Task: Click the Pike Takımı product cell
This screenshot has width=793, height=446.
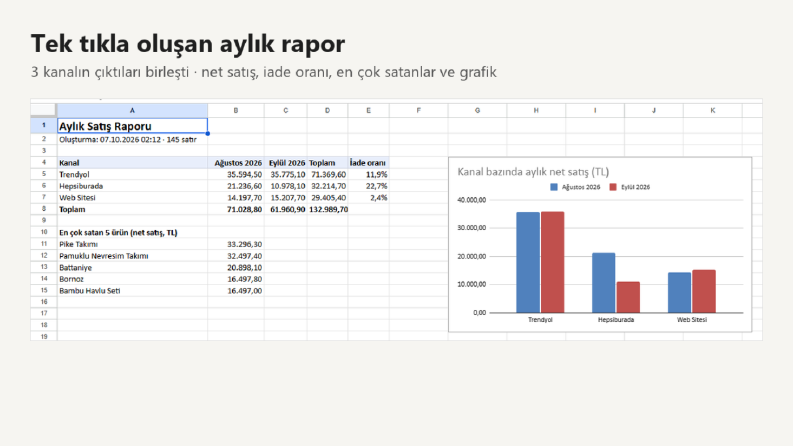Action: point(132,244)
